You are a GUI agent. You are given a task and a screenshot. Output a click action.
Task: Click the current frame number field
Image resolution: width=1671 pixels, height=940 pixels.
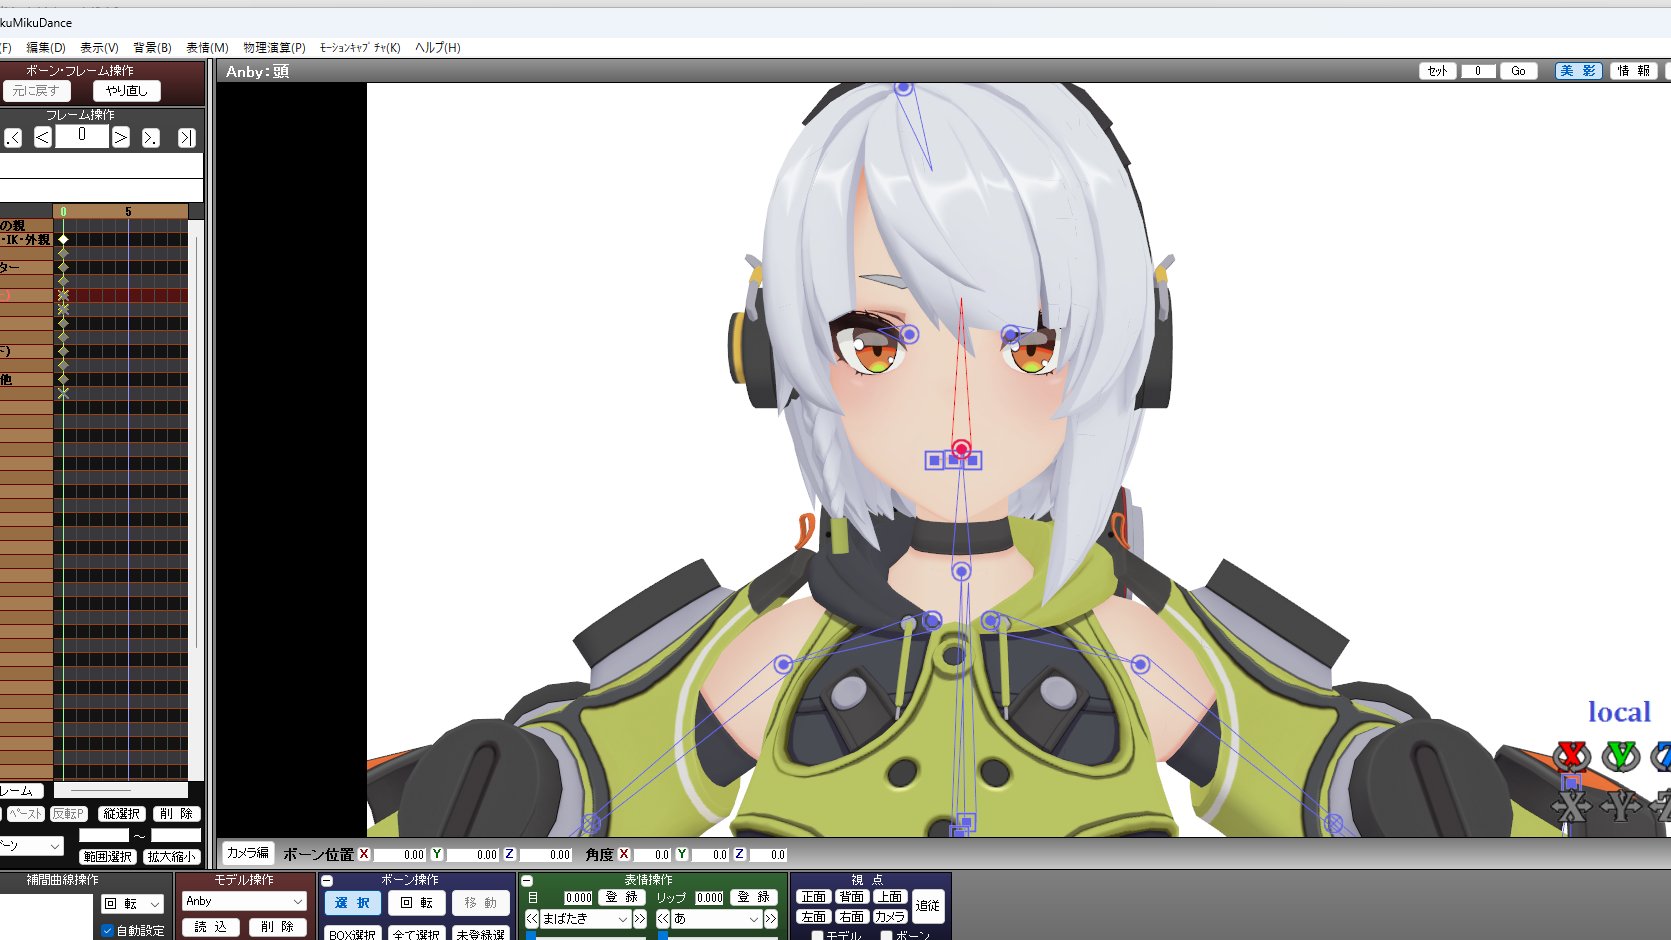coord(82,135)
